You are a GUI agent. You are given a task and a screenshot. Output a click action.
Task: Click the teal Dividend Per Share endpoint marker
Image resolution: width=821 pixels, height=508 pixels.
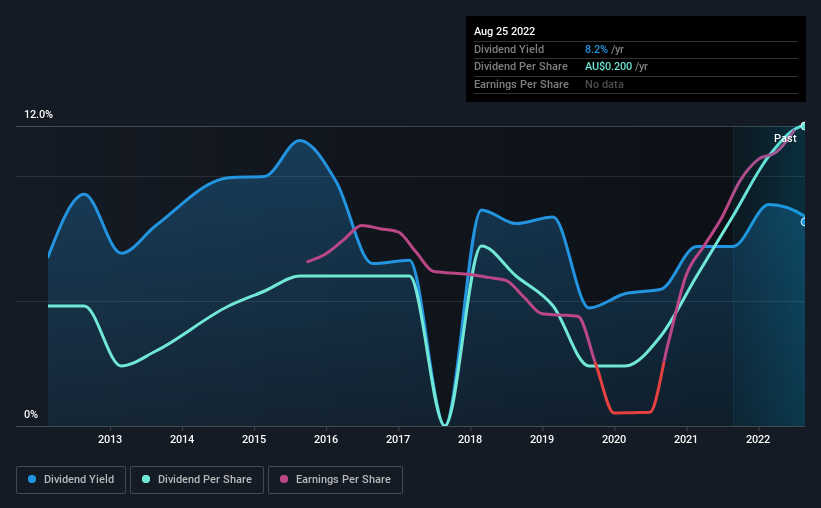tap(803, 126)
